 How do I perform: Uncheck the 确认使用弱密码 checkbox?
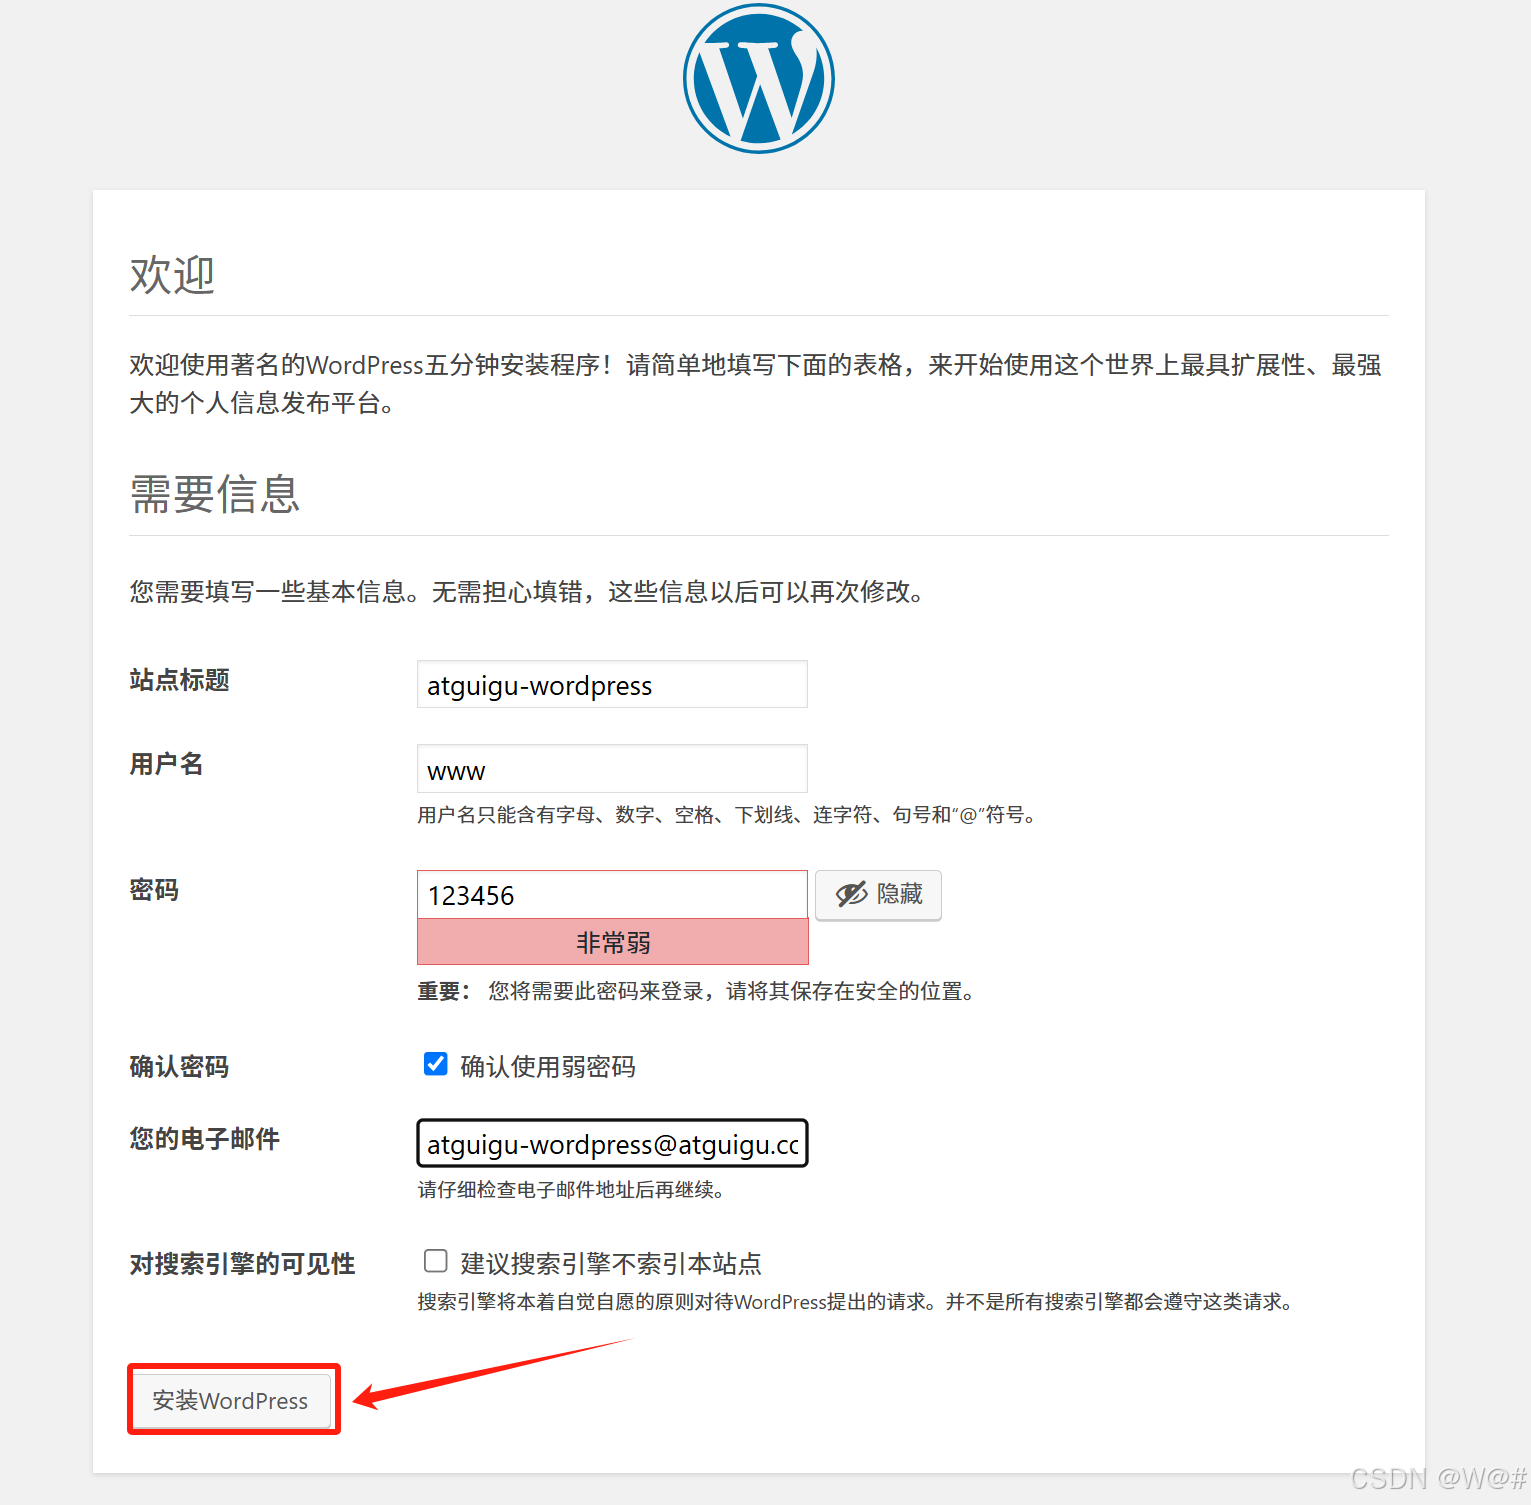436,1064
